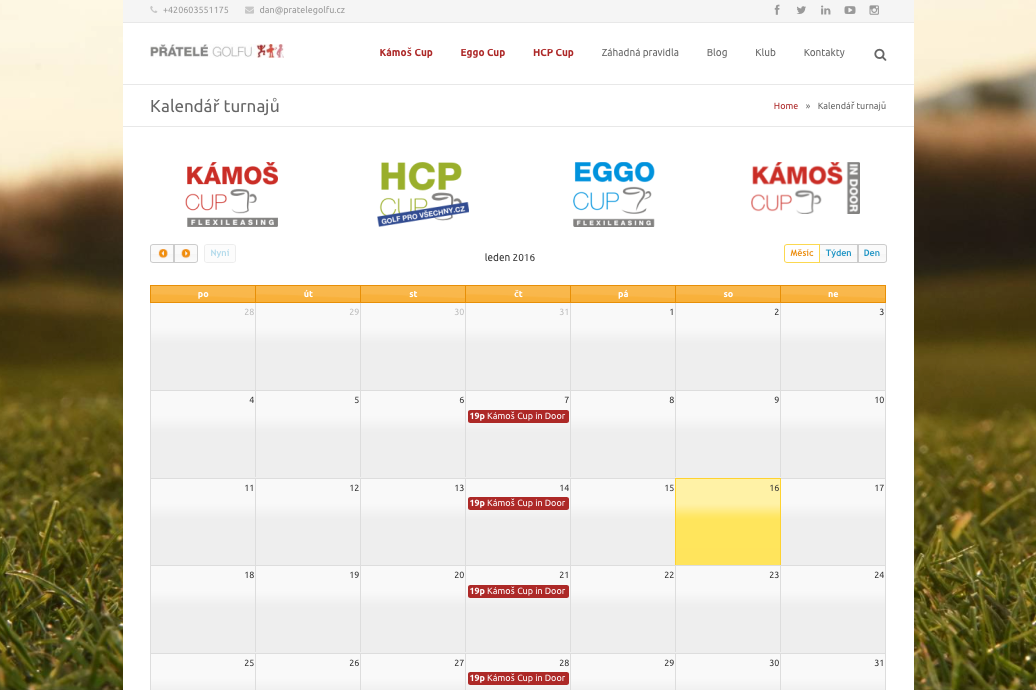Click the Nyní today button
This screenshot has width=1036, height=690.
[220, 253]
